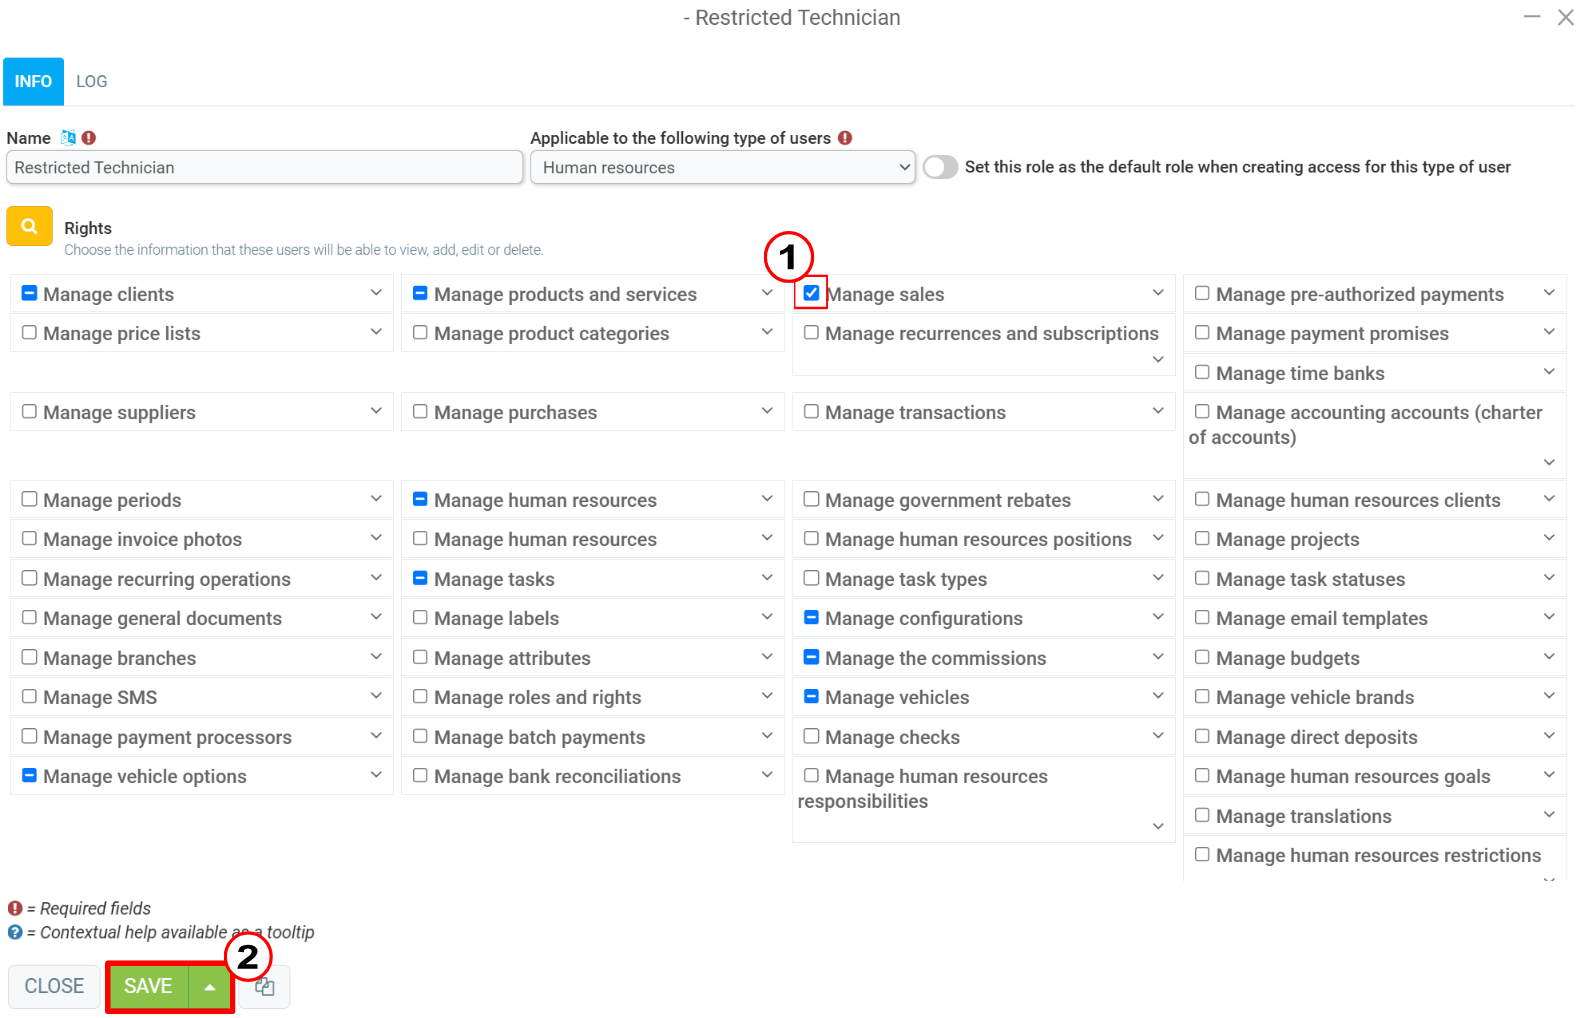Close the dialog with the X icon
The height and width of the screenshot is (1018, 1578).
click(1566, 17)
